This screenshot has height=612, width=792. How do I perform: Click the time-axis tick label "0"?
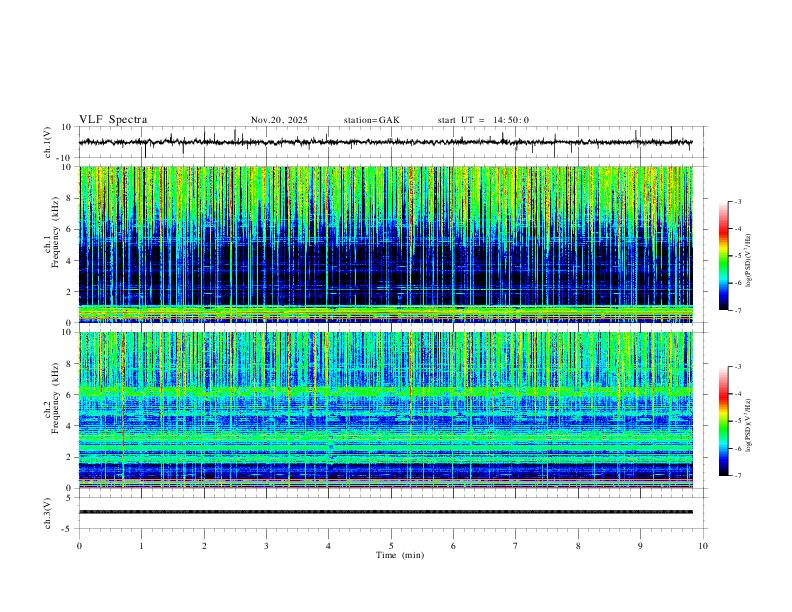[79, 546]
